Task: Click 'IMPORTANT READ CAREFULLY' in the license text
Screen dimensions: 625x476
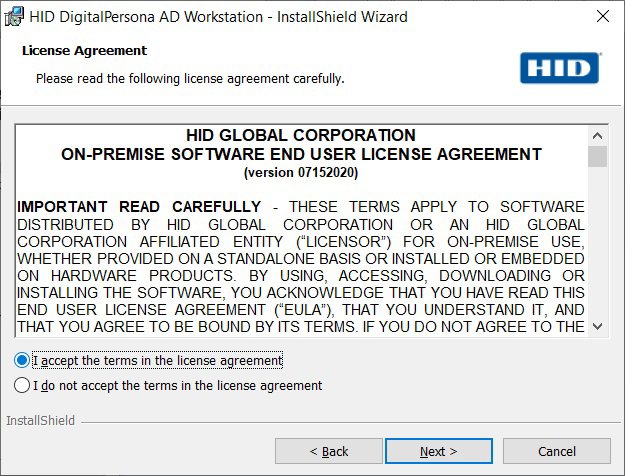Action: [x=139, y=207]
